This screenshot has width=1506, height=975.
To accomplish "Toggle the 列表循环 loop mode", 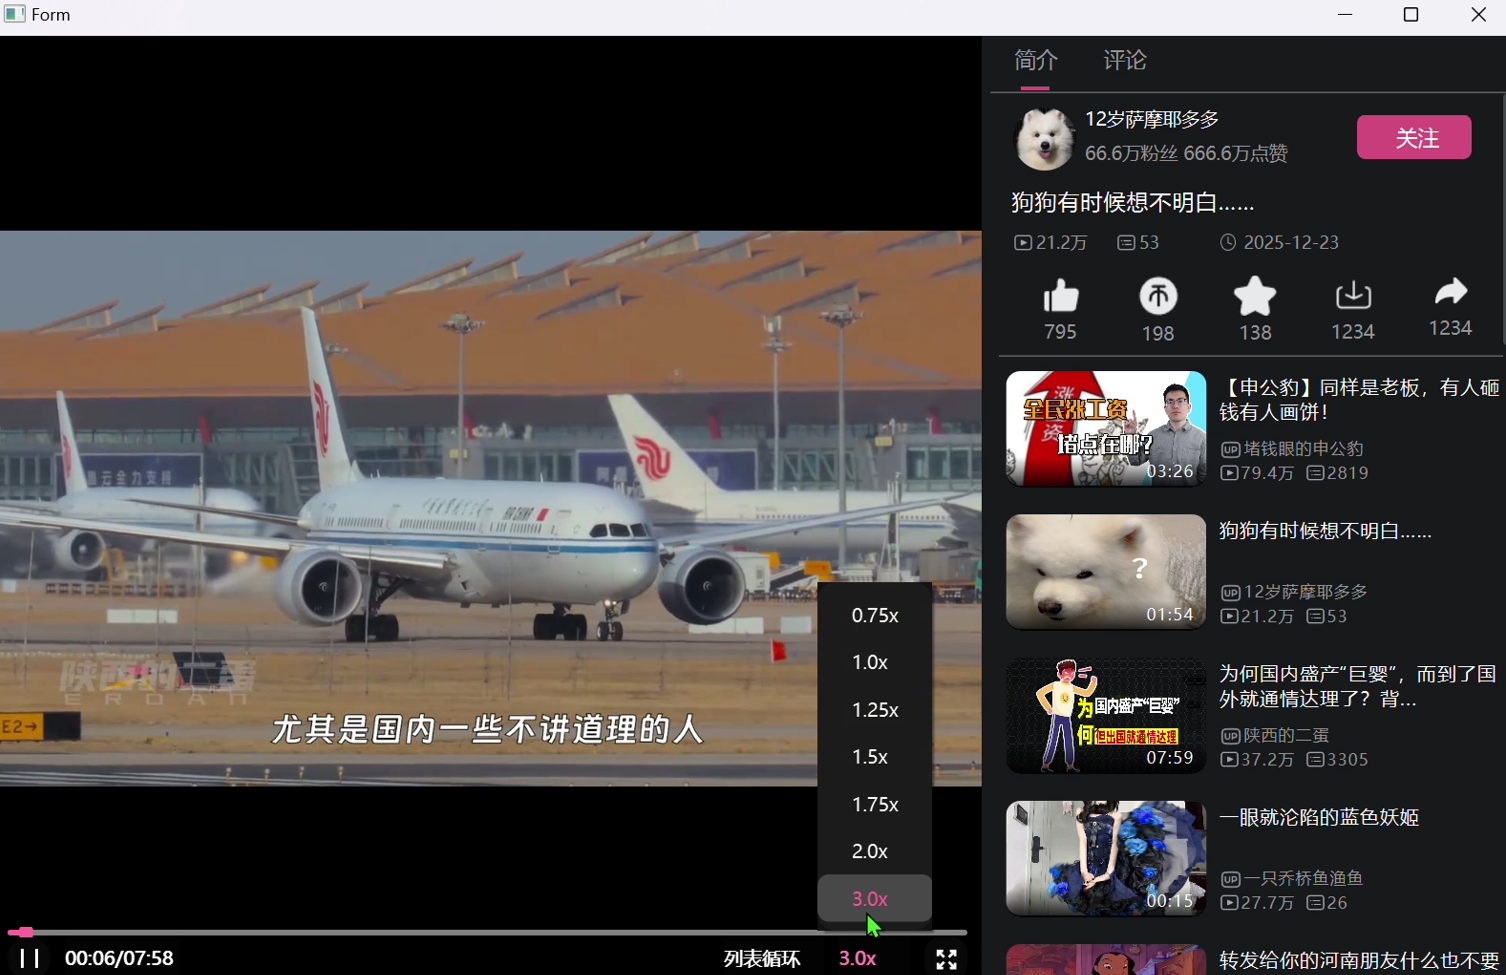I will (762, 958).
